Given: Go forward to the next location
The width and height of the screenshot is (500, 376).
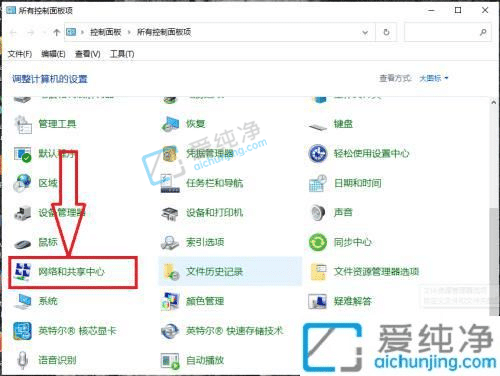Looking at the screenshot, I should point(31,32).
